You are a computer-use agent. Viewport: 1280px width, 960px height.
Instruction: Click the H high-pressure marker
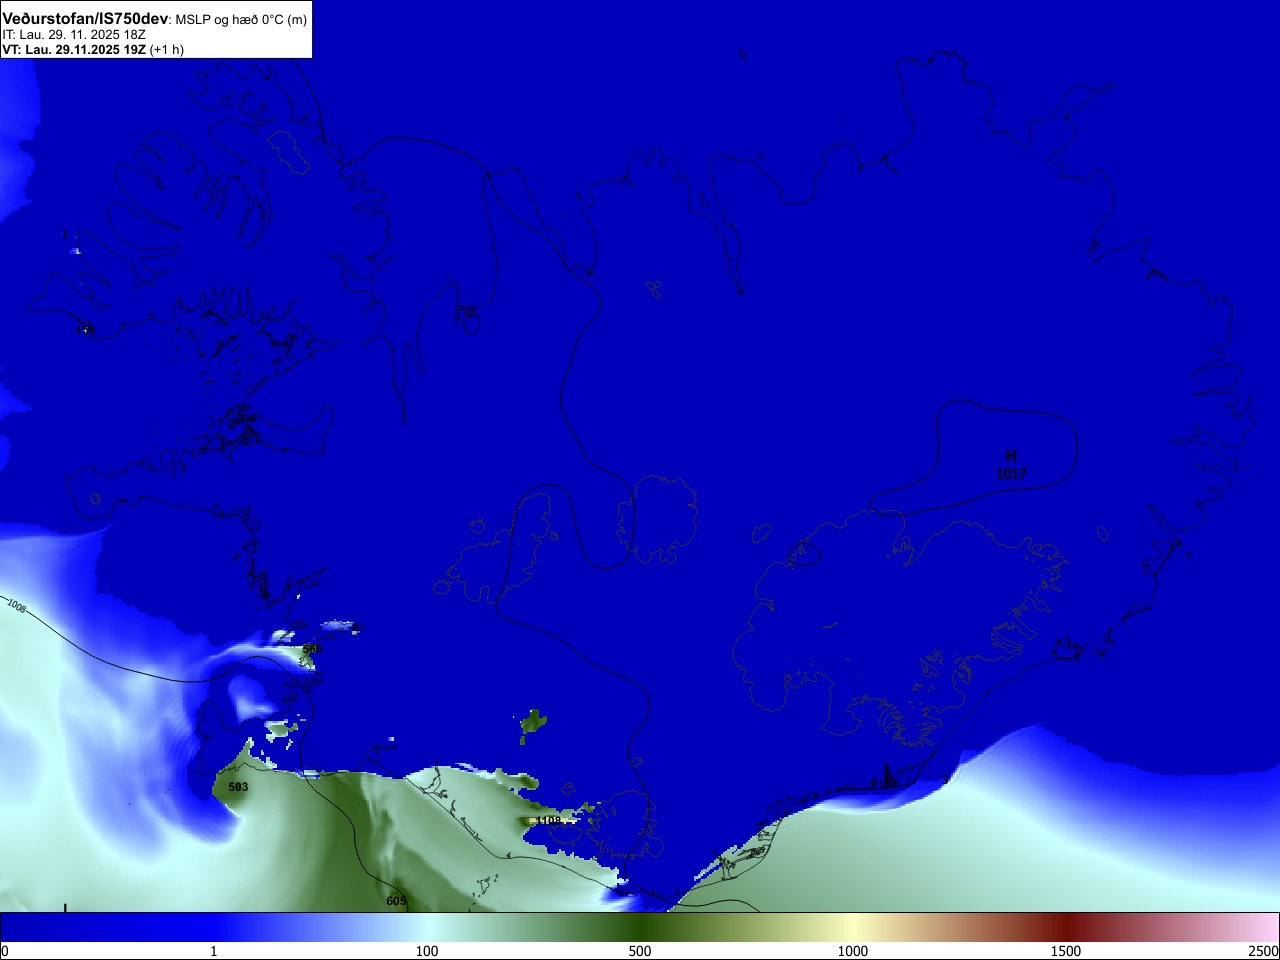1011,456
